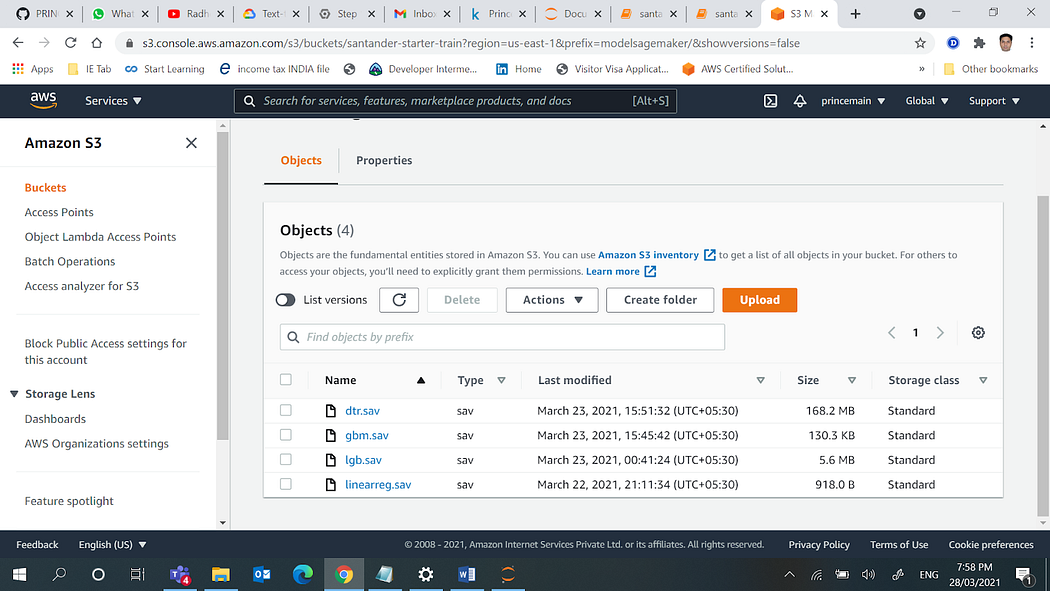Screen dimensions: 1050x591
Task: Open Chrome profile avatar
Action: tap(1005, 43)
